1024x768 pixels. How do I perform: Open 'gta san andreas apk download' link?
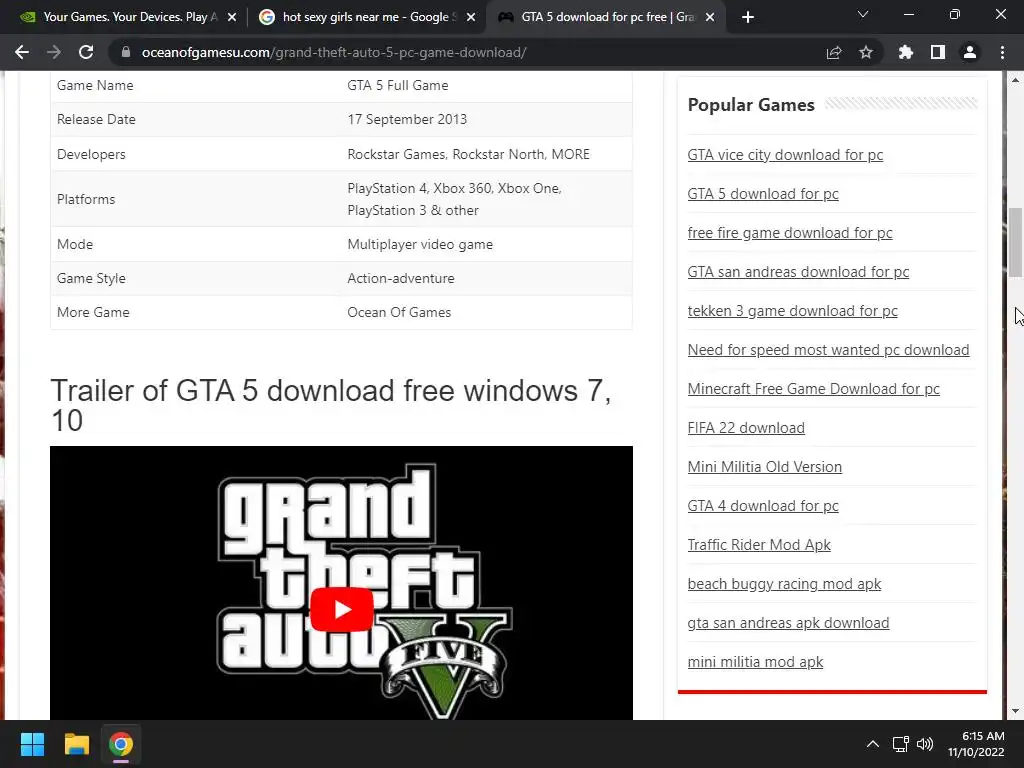(x=788, y=623)
